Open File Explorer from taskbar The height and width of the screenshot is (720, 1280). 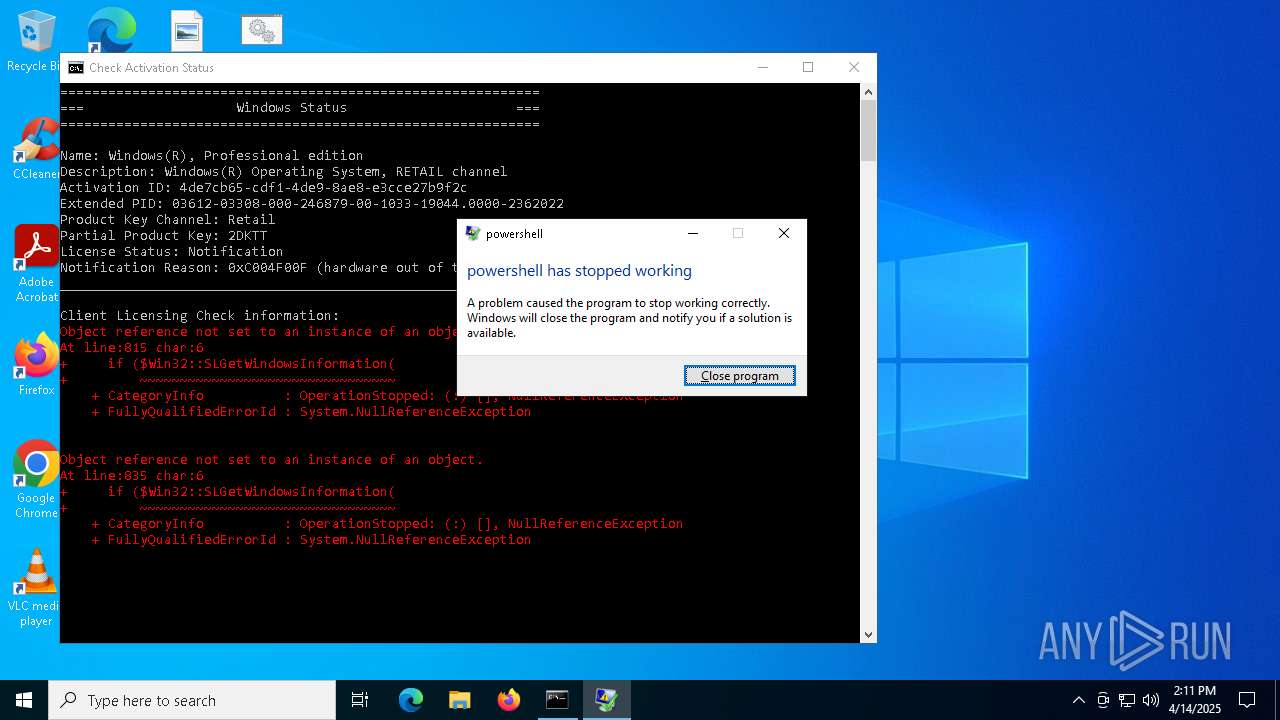459,700
